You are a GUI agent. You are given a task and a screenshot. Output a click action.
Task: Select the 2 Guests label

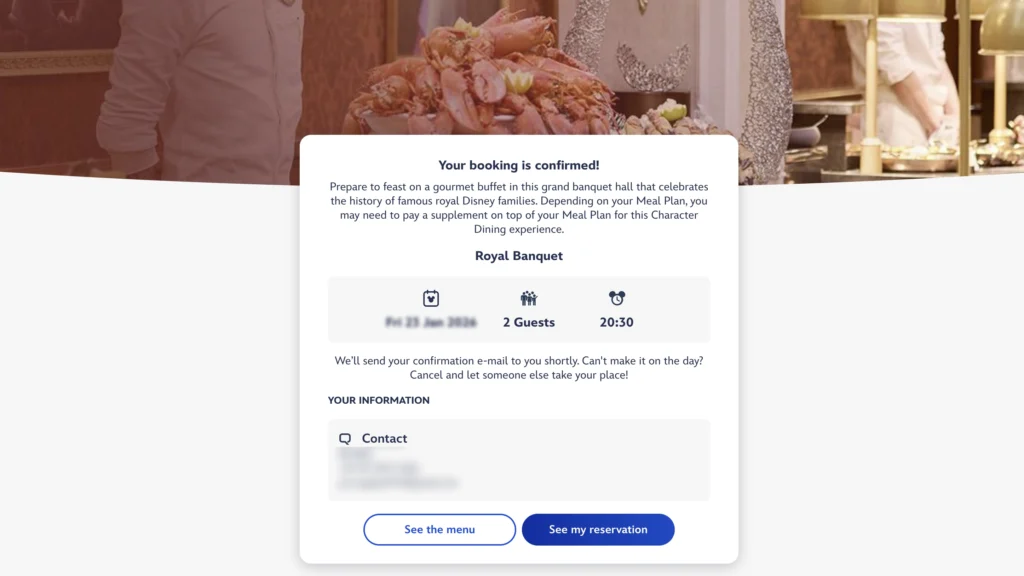coord(528,322)
